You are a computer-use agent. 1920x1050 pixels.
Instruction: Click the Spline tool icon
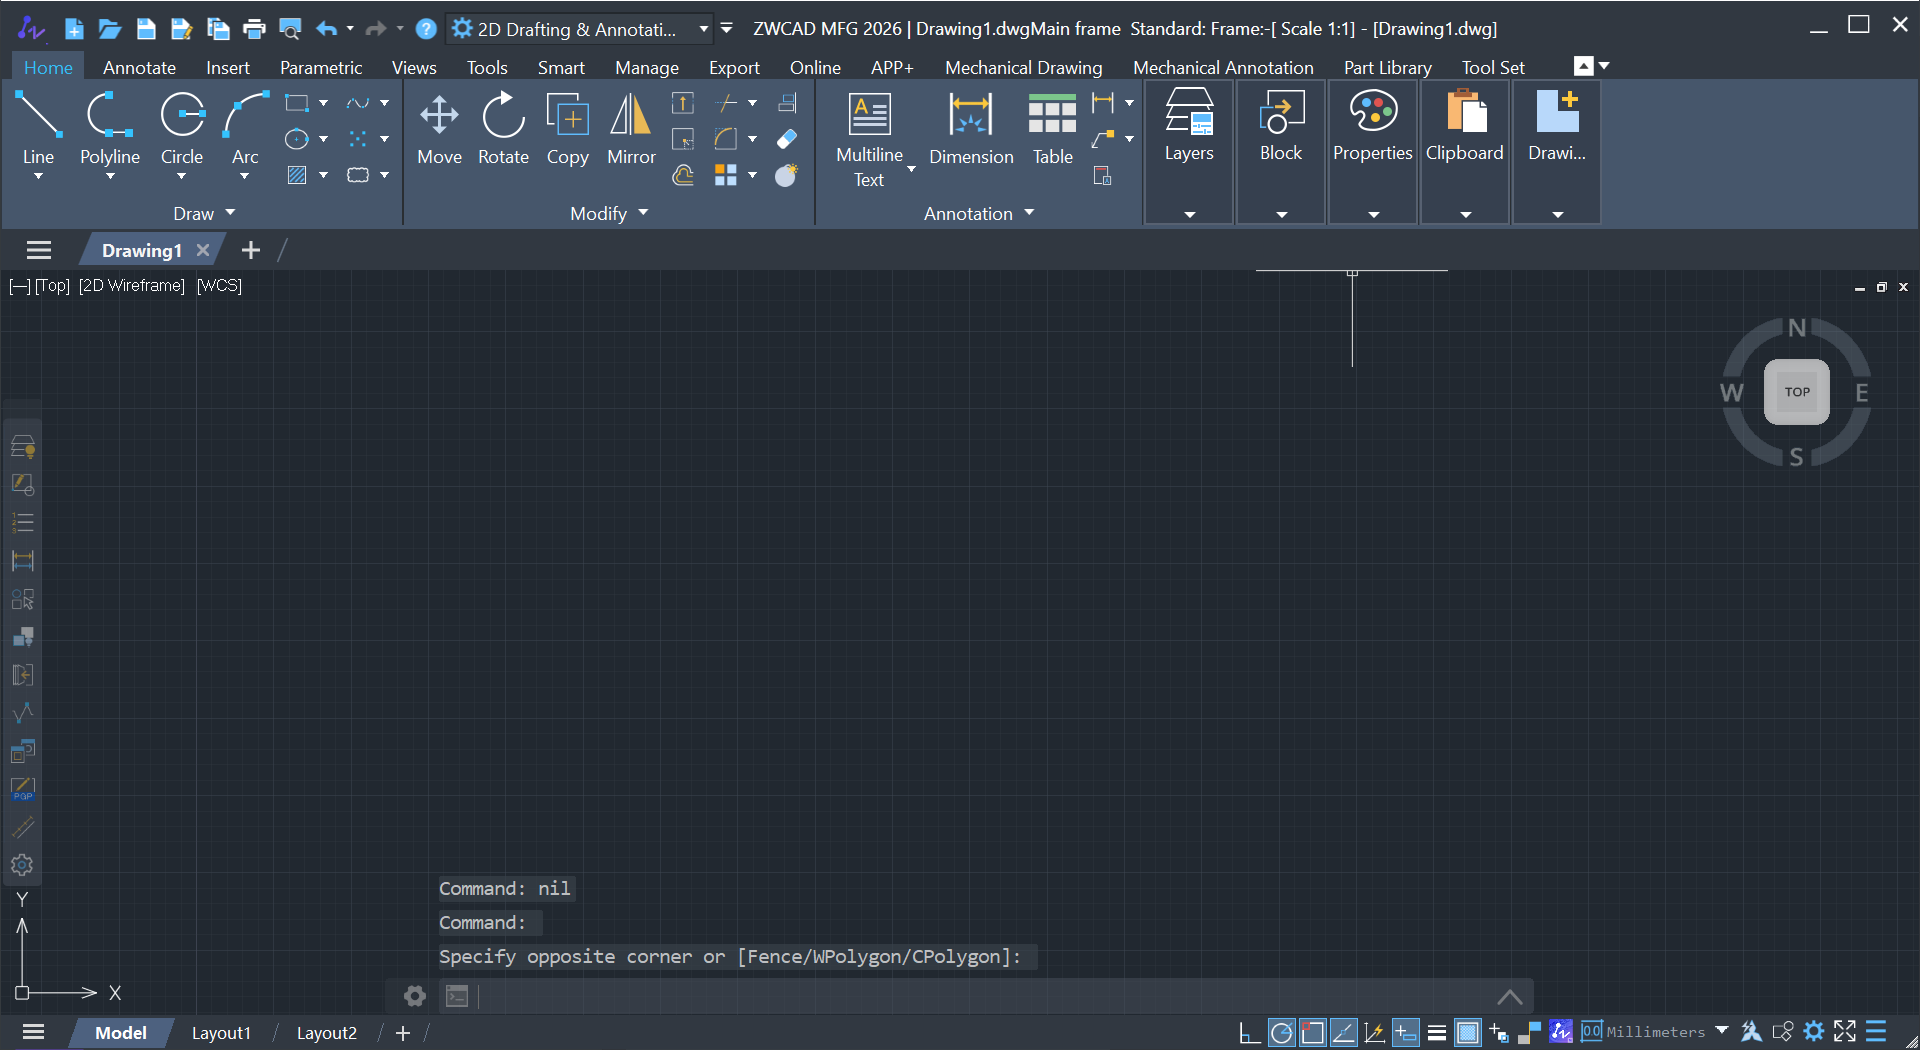tap(358, 103)
